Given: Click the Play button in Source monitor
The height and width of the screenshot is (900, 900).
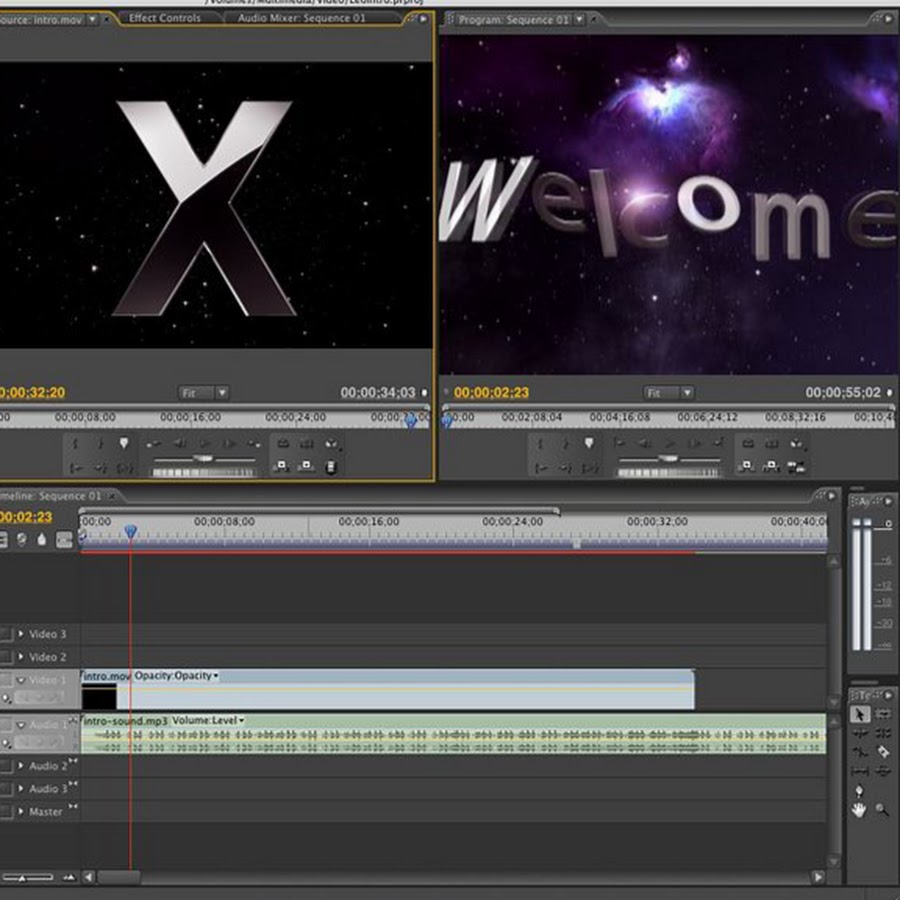Looking at the screenshot, I should 204,444.
